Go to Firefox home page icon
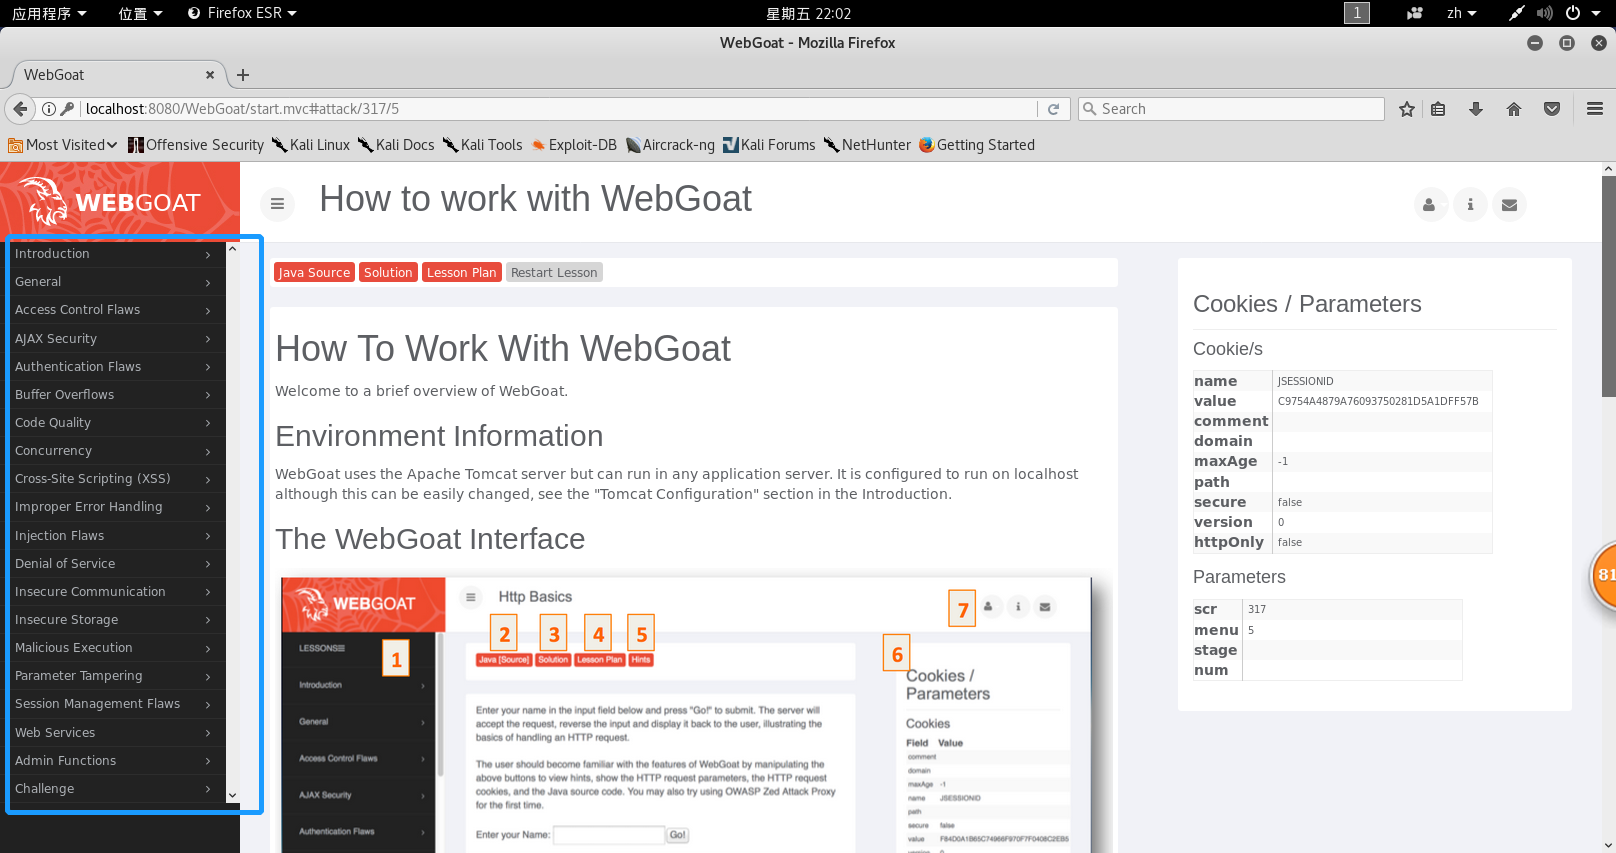This screenshot has width=1616, height=853. (x=1514, y=109)
